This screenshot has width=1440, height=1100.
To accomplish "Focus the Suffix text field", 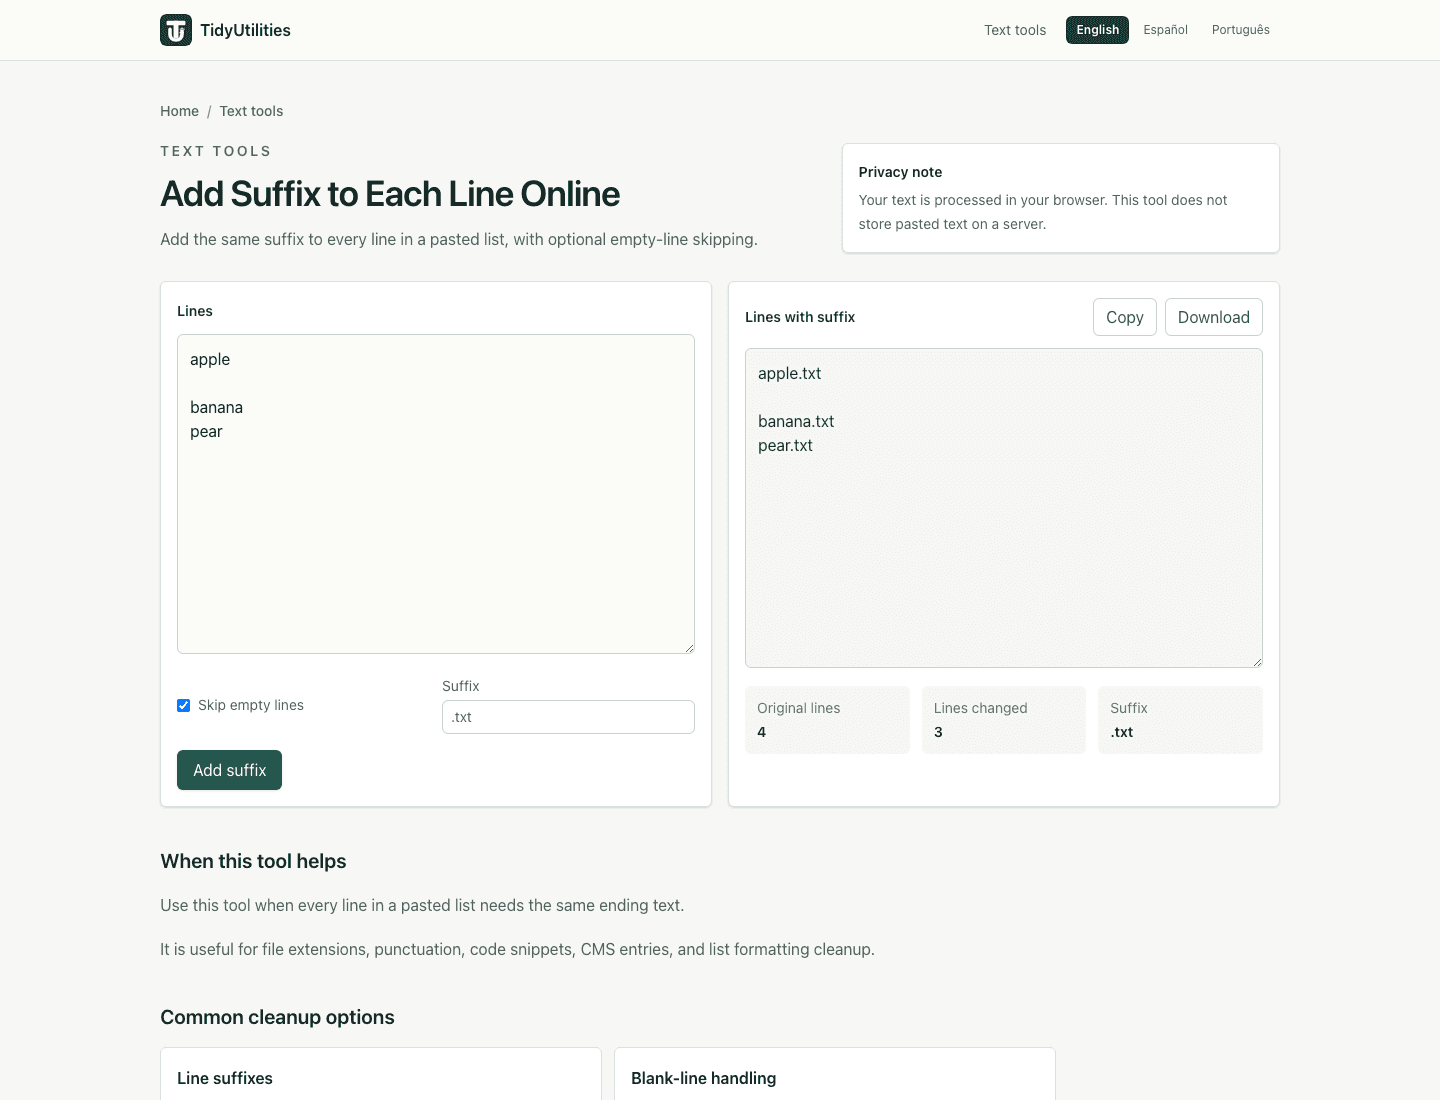I will (x=568, y=717).
